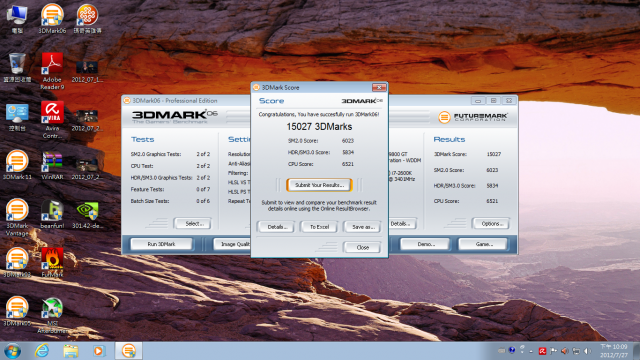This screenshot has width=640, height=360.
Task: Open the red Avira tray icon
Action: tap(542, 351)
